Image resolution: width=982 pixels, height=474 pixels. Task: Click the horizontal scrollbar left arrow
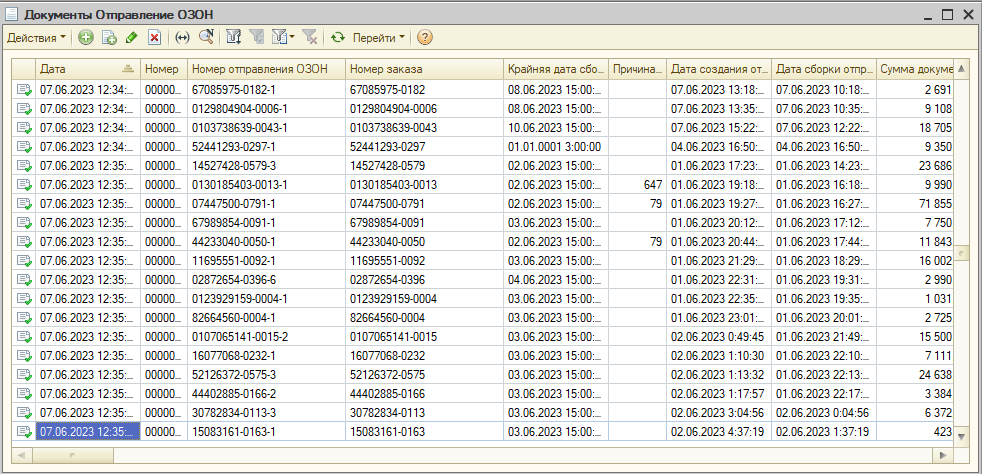point(22,455)
